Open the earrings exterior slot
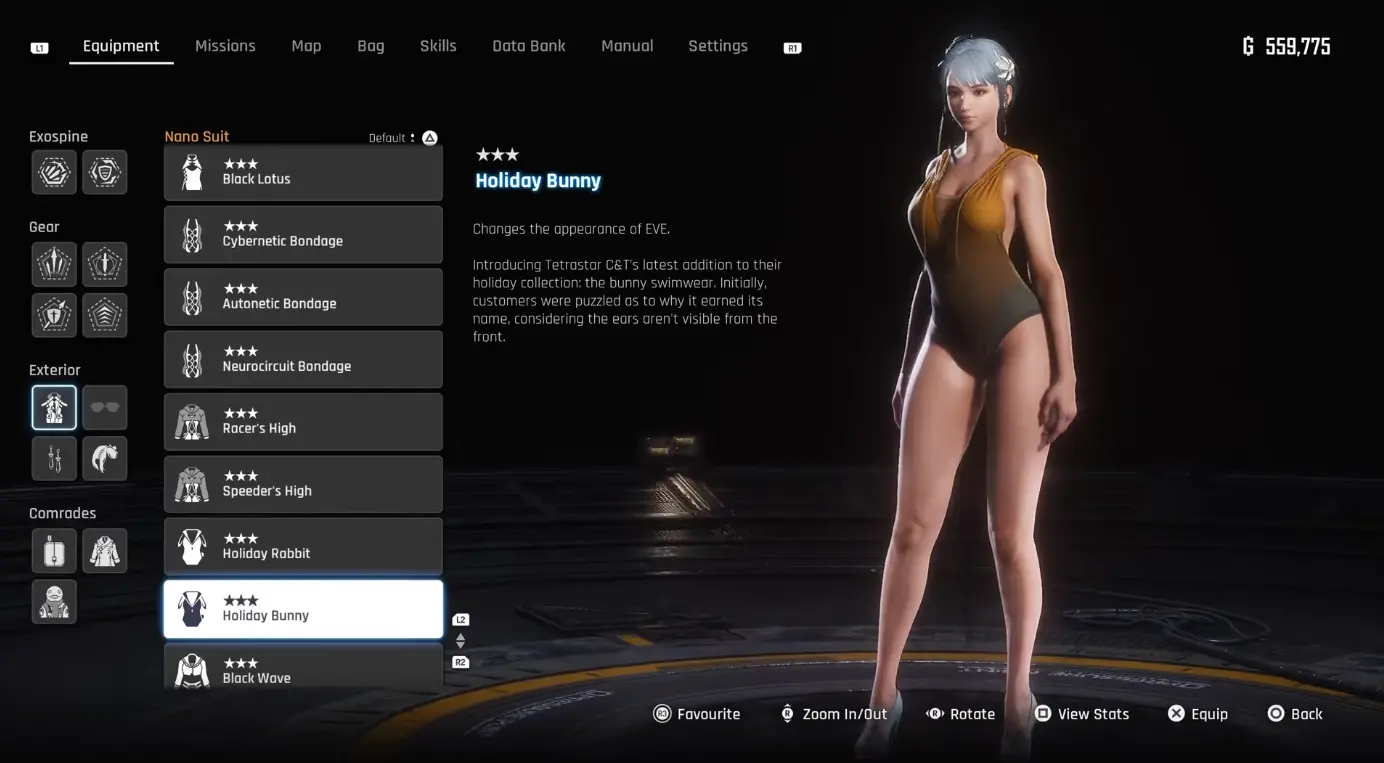 coord(54,459)
